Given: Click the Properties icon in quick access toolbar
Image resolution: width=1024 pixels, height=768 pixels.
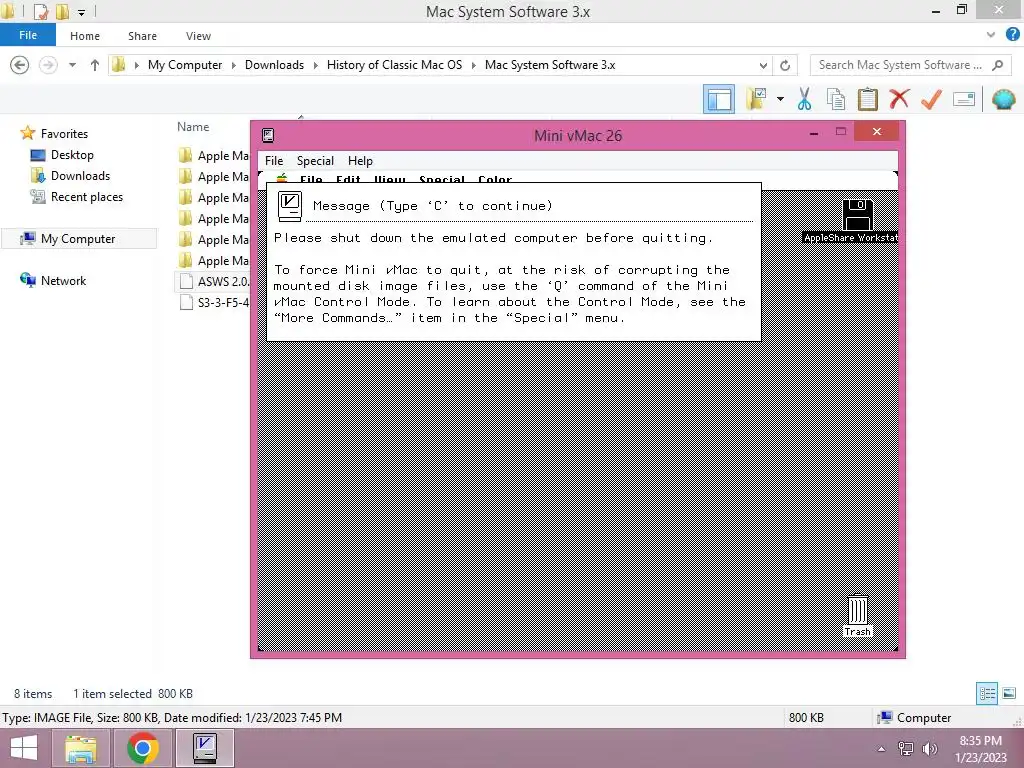Looking at the screenshot, I should [40, 12].
